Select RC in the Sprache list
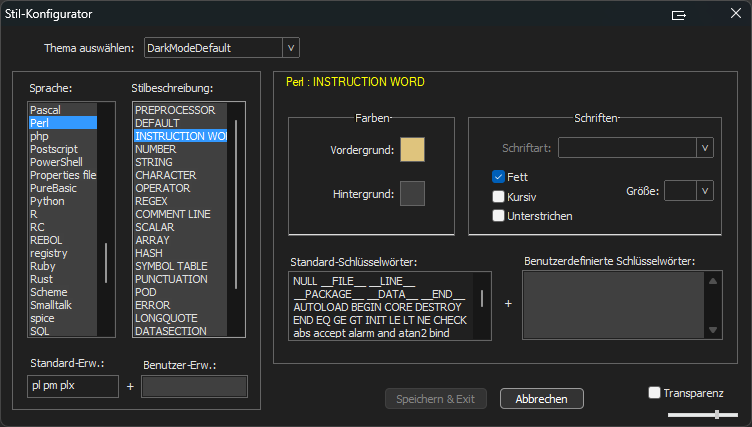752x427 pixels. 63,227
